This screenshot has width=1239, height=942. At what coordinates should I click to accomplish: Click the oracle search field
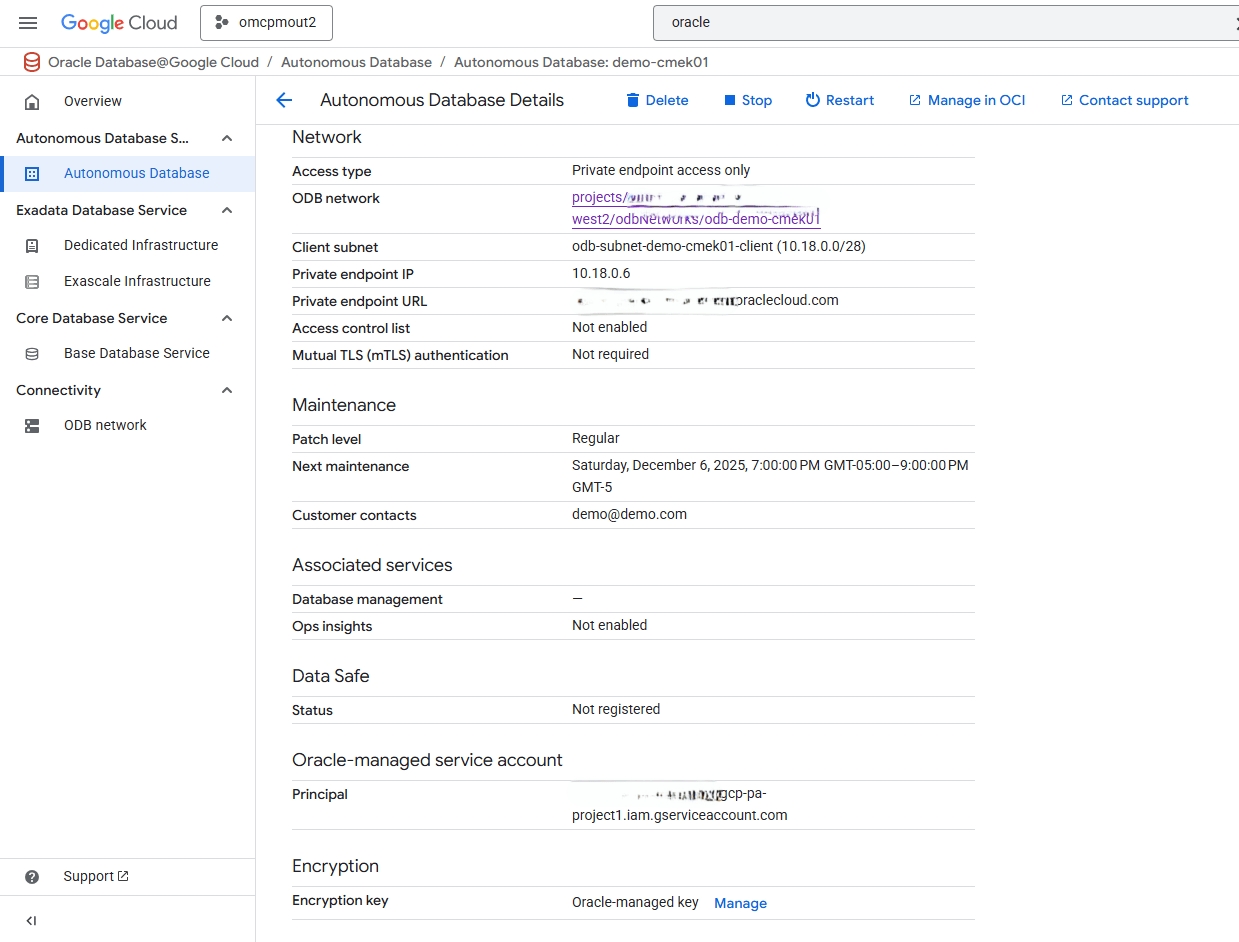900,22
